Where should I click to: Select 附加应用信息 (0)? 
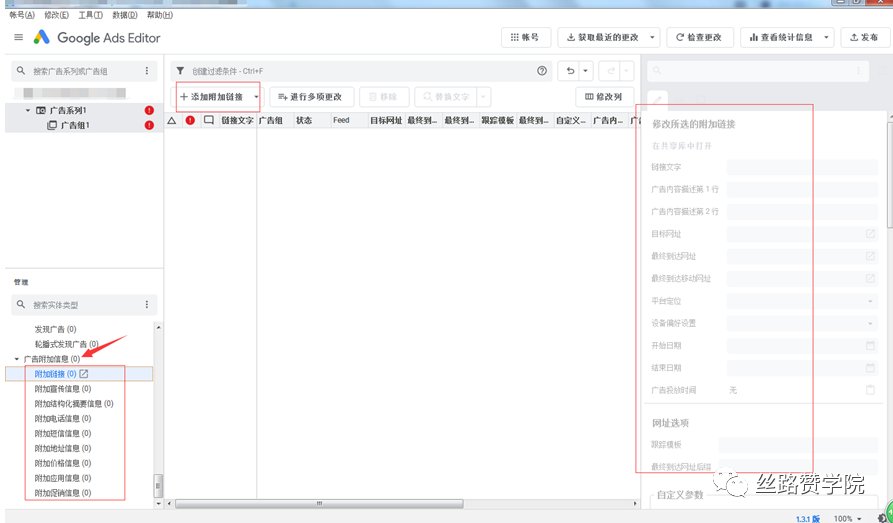(63, 478)
